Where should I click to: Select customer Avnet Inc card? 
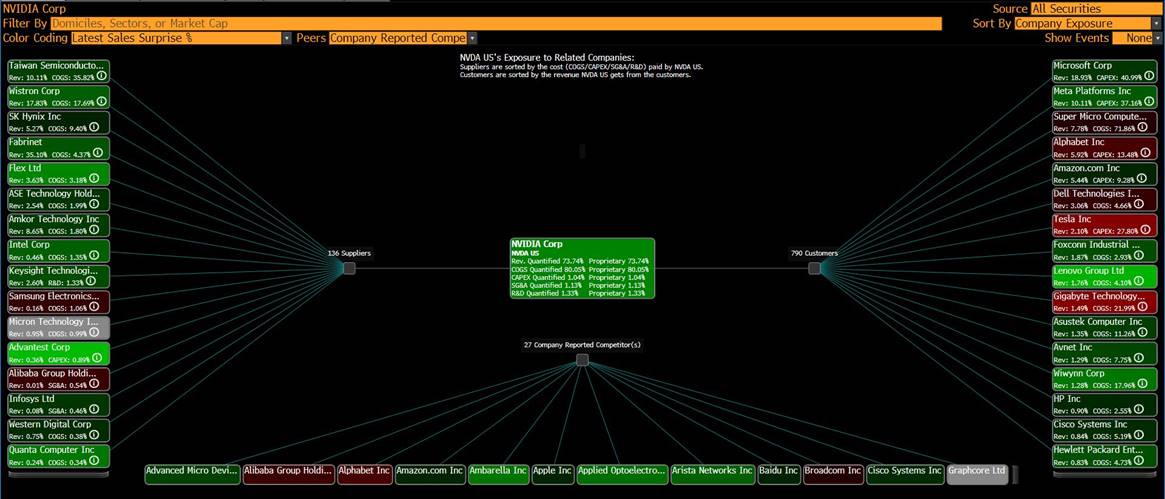click(1105, 353)
